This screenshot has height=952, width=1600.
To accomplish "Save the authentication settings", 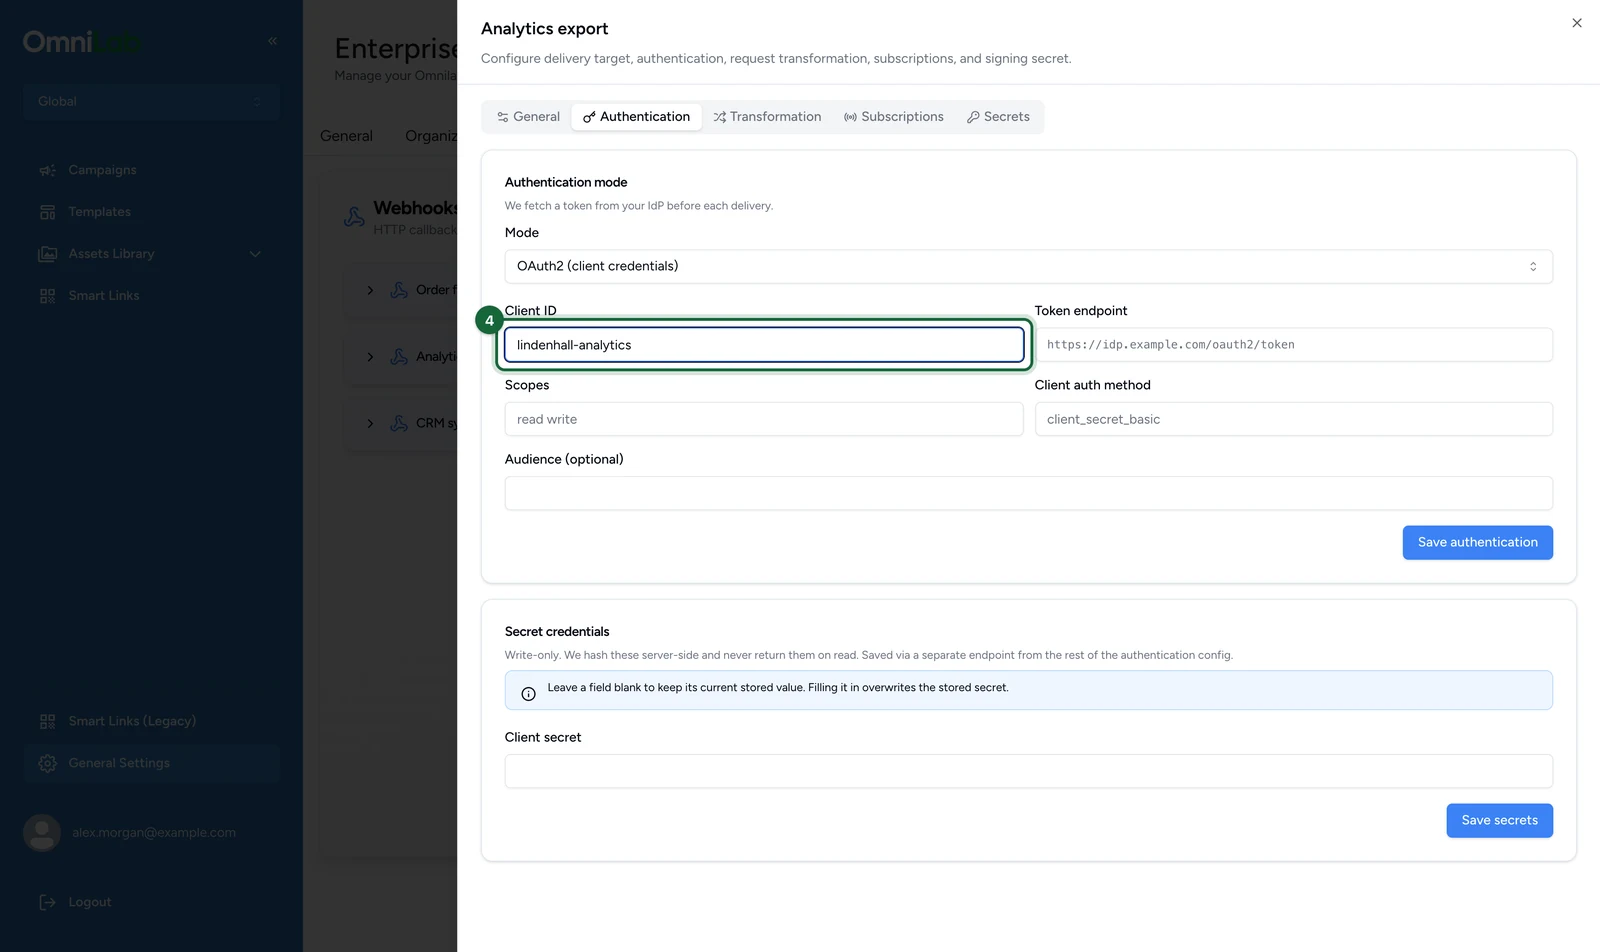I will click(1477, 542).
